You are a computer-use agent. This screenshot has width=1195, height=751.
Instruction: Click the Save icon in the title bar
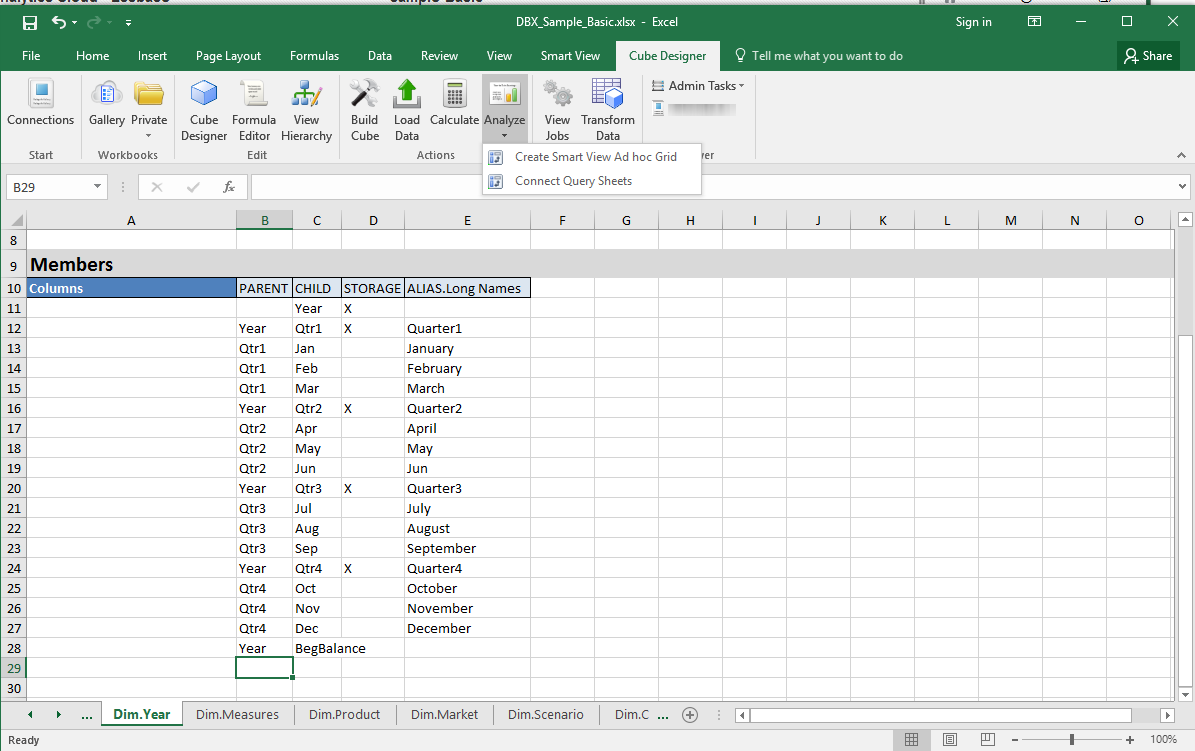pyautogui.click(x=30, y=23)
